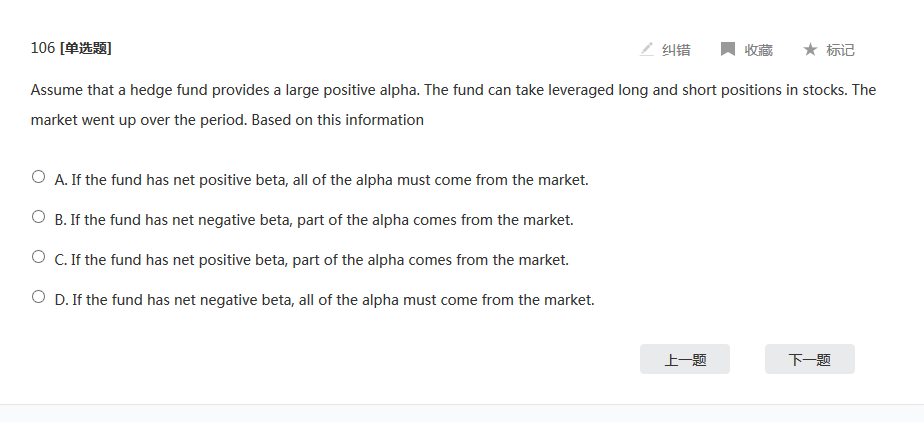The height and width of the screenshot is (422, 924).
Task: Click the 纠错 text label
Action: [676, 50]
